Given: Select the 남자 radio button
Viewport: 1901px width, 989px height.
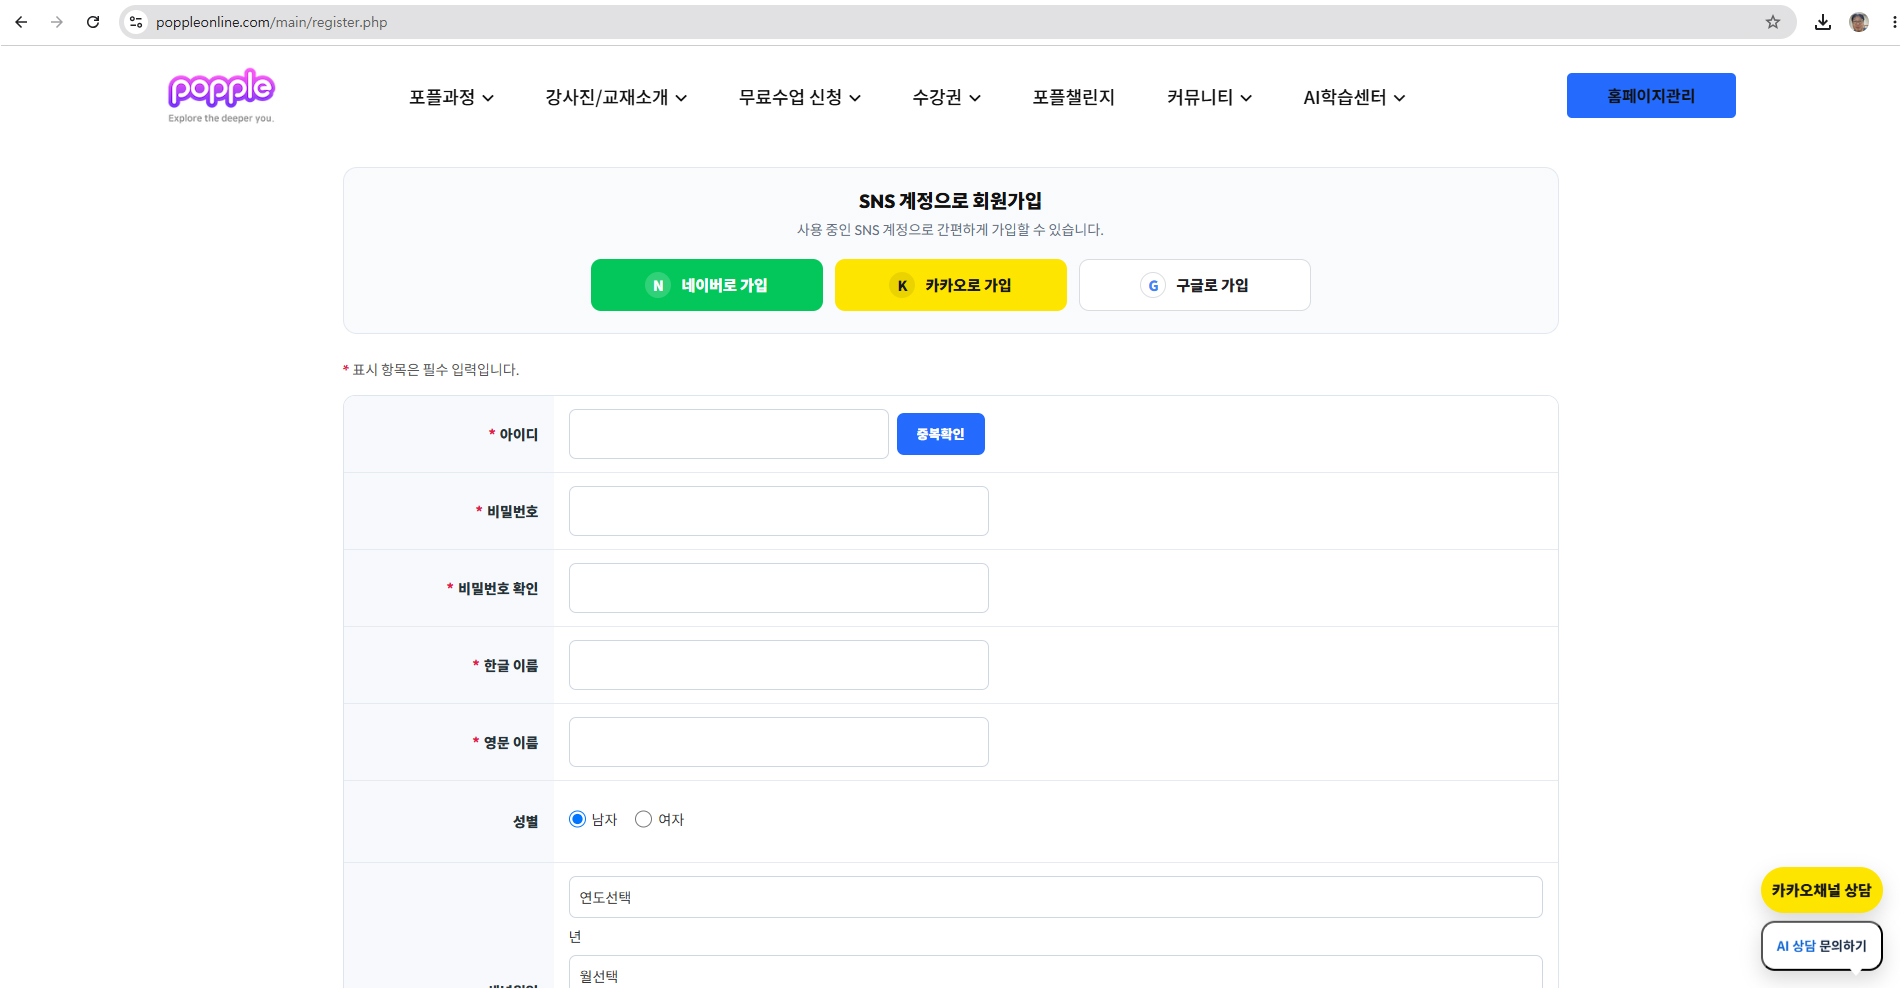Looking at the screenshot, I should point(577,819).
